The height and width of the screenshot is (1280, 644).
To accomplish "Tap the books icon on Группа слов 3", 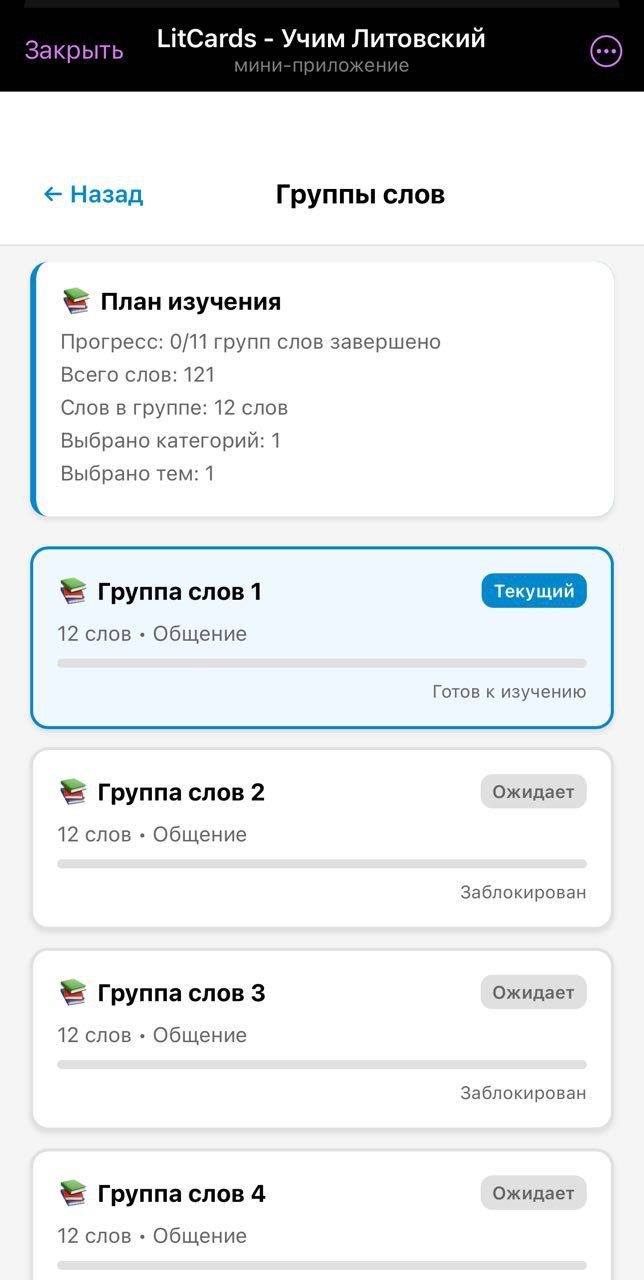I will tap(72, 992).
